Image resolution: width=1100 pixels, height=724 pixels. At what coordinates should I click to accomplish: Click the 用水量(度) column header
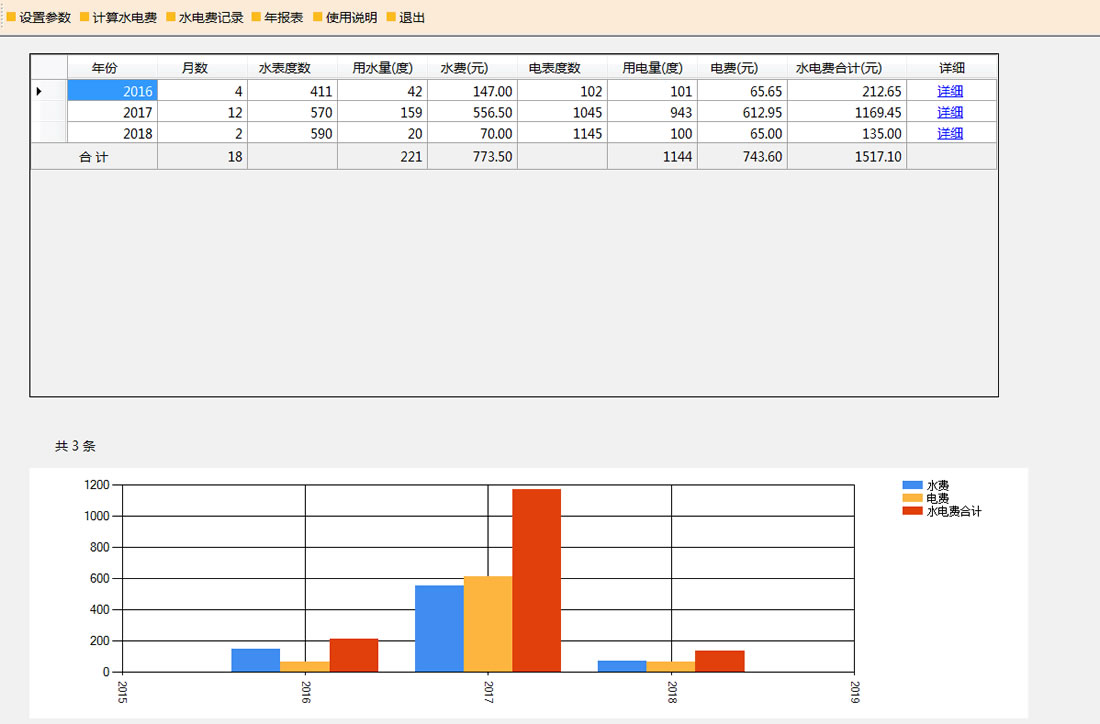click(382, 68)
